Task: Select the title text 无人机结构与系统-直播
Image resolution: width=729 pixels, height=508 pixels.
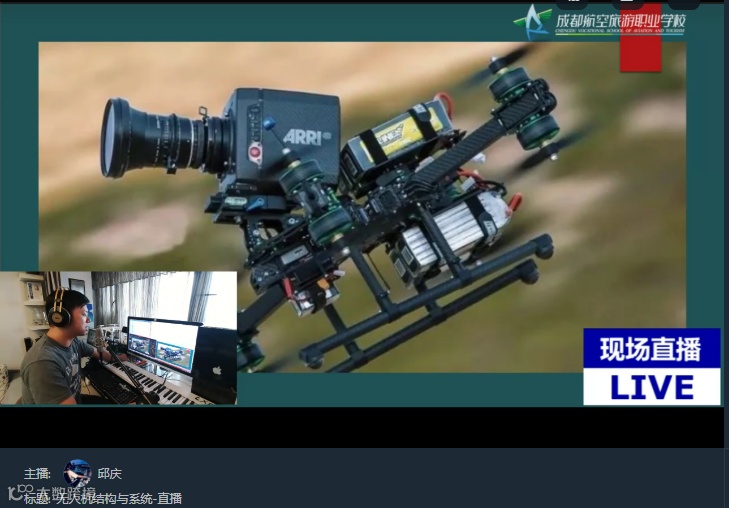Action: pyautogui.click(x=119, y=499)
